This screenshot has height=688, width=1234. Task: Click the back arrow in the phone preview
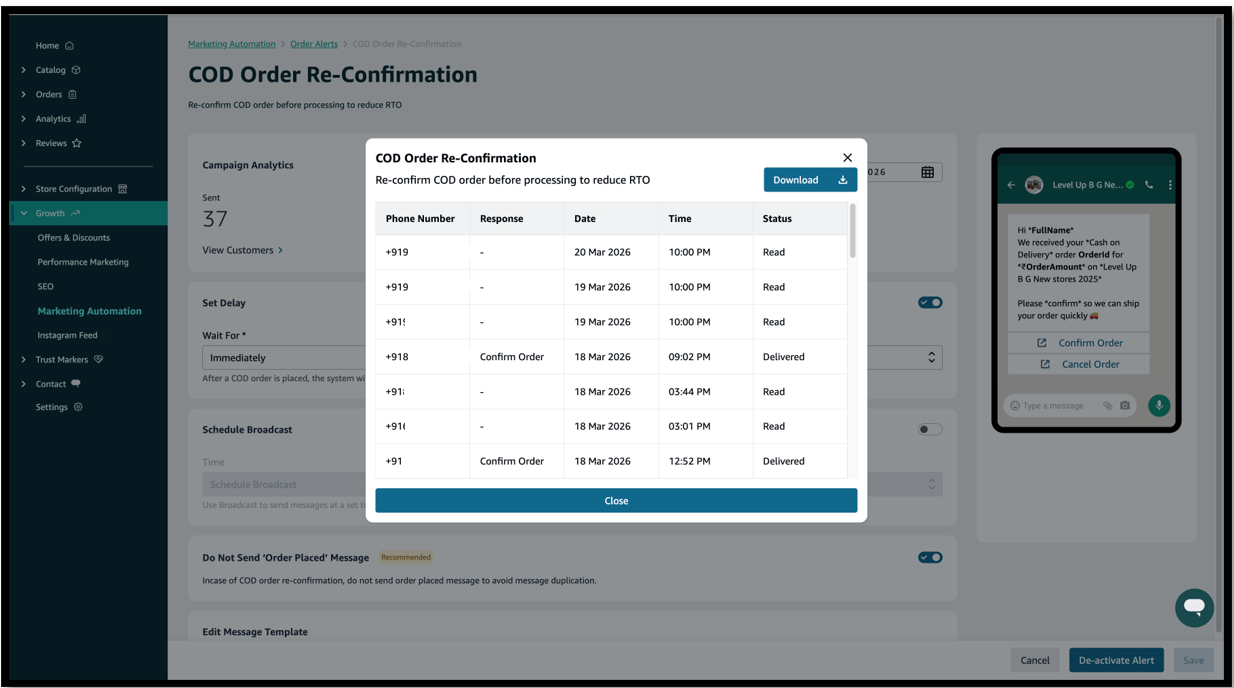[1011, 185]
